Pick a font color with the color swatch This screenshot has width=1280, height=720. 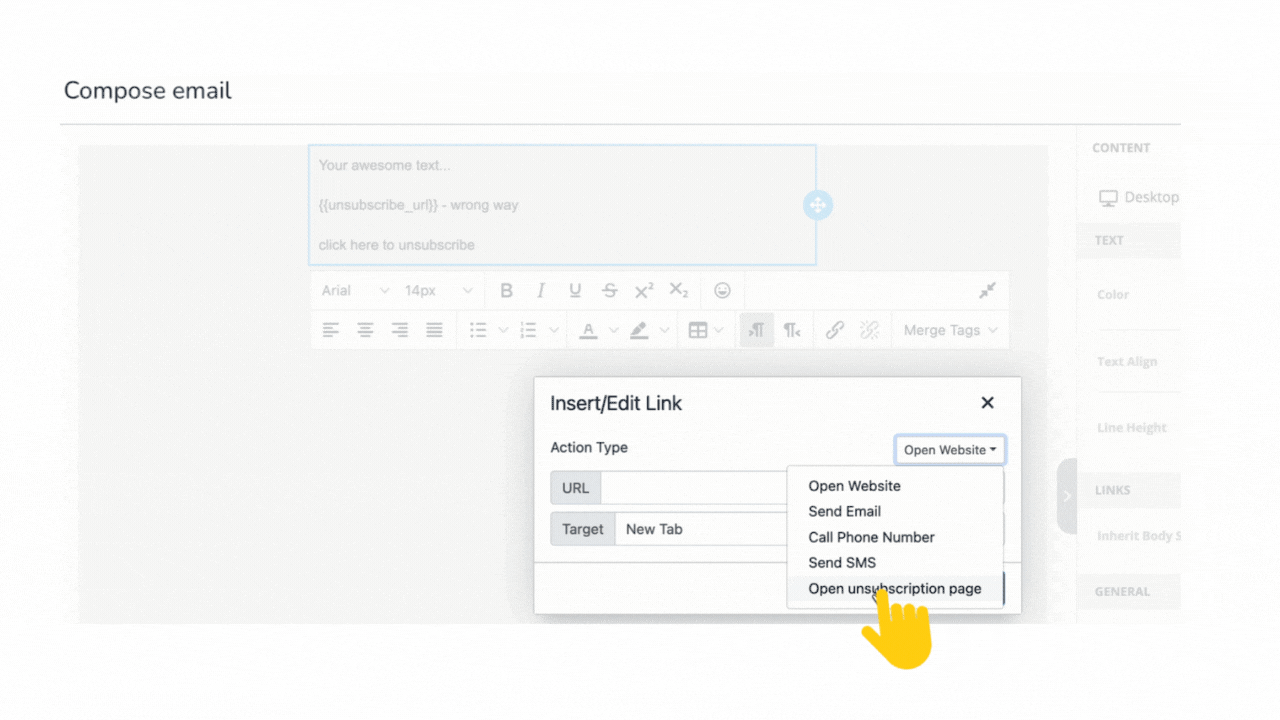pyautogui.click(x=589, y=329)
